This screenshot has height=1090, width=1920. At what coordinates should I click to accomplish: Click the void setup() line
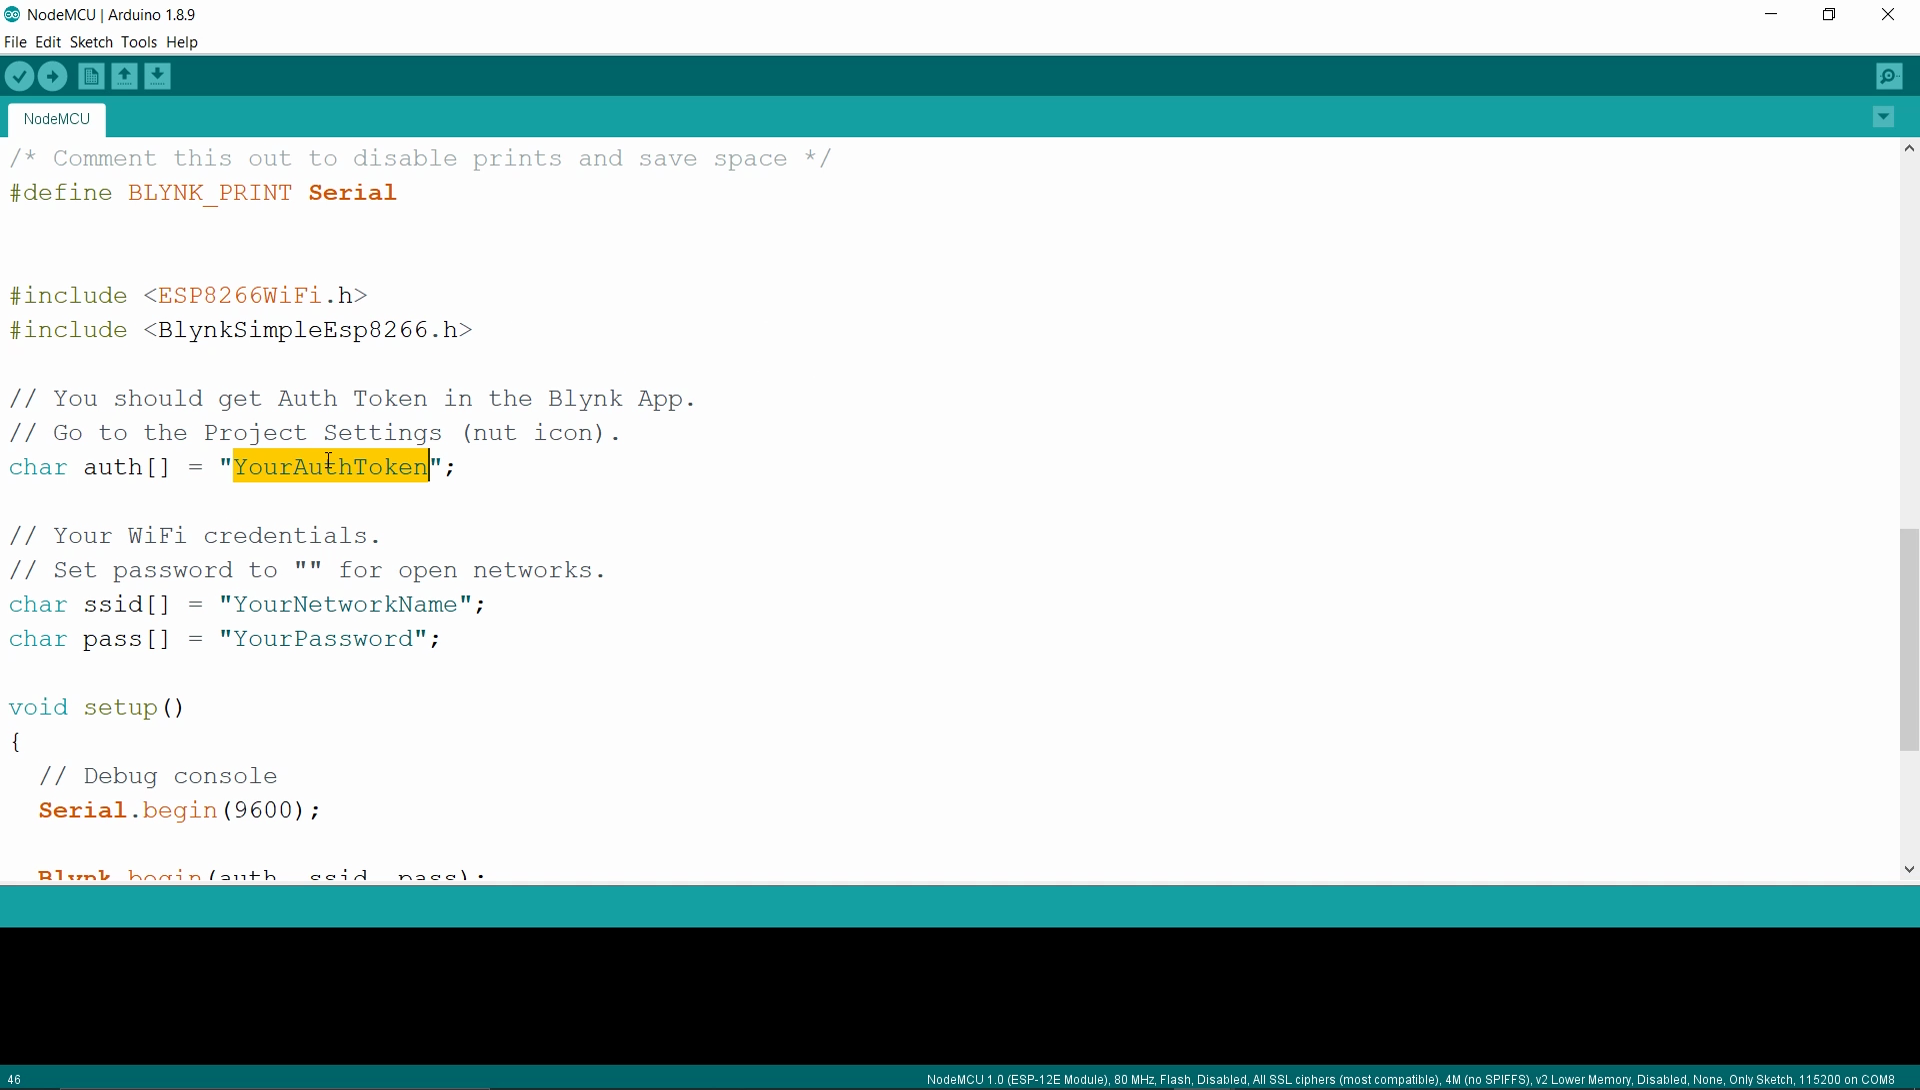coord(97,708)
